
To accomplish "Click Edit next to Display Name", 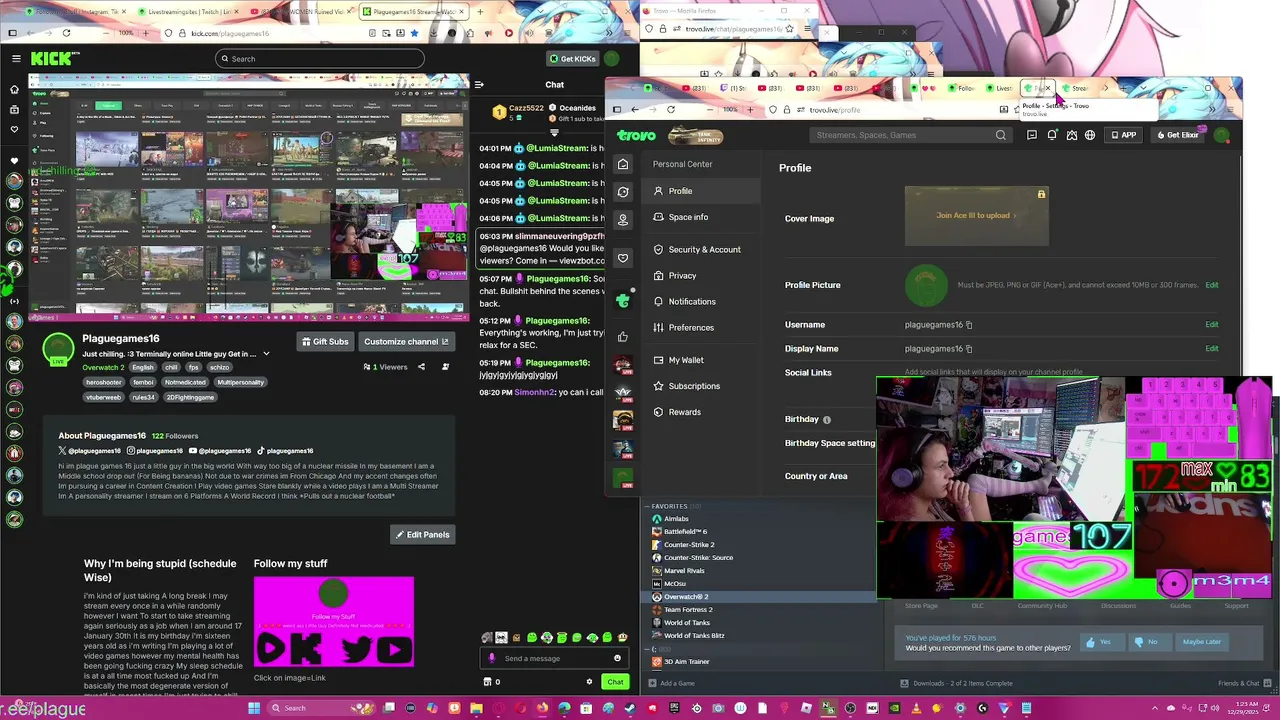I will [1211, 348].
